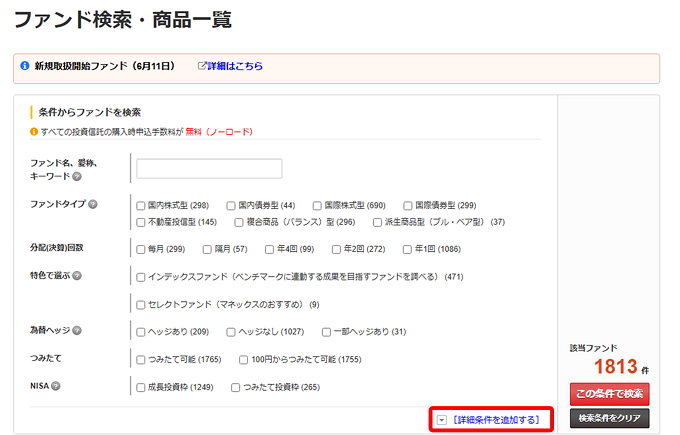This screenshot has height=435, width=680.
Task: Toggle the 100円からつみたて可能 checkbox
Action: pos(245,358)
